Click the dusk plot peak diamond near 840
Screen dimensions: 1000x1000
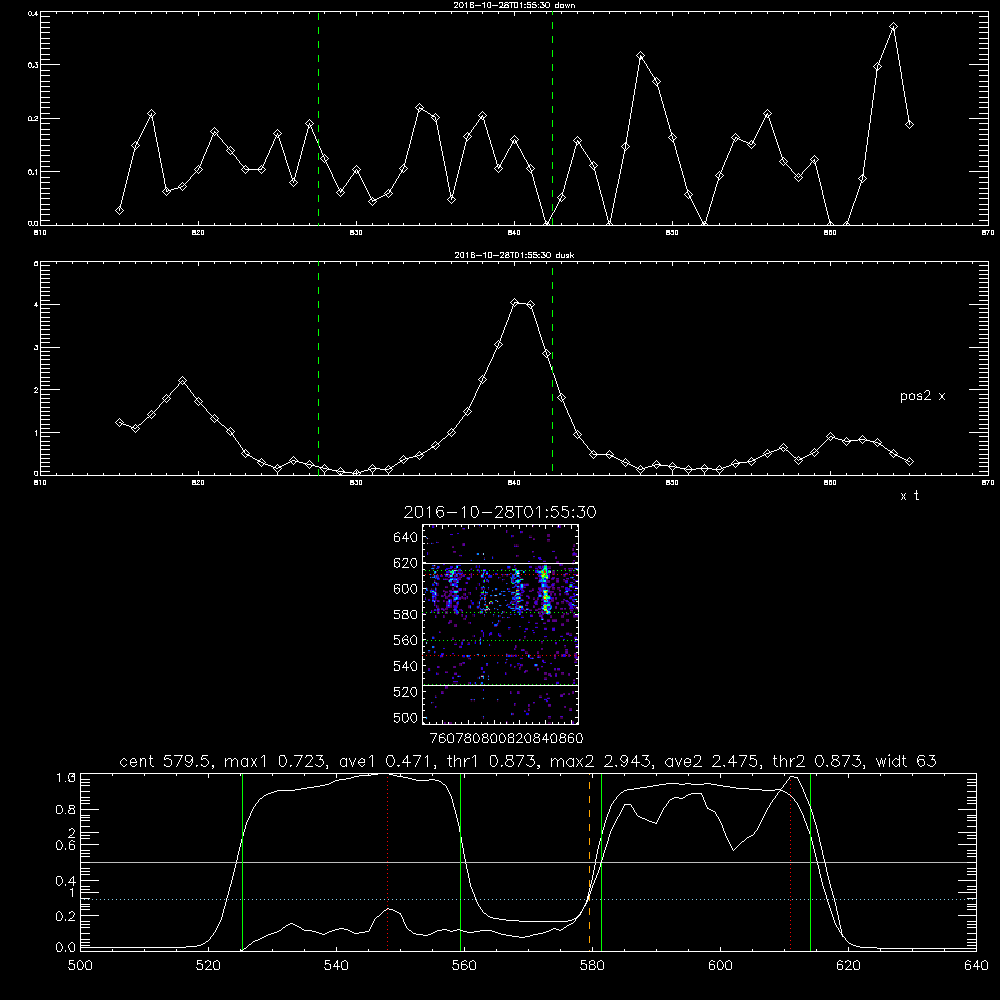click(515, 302)
